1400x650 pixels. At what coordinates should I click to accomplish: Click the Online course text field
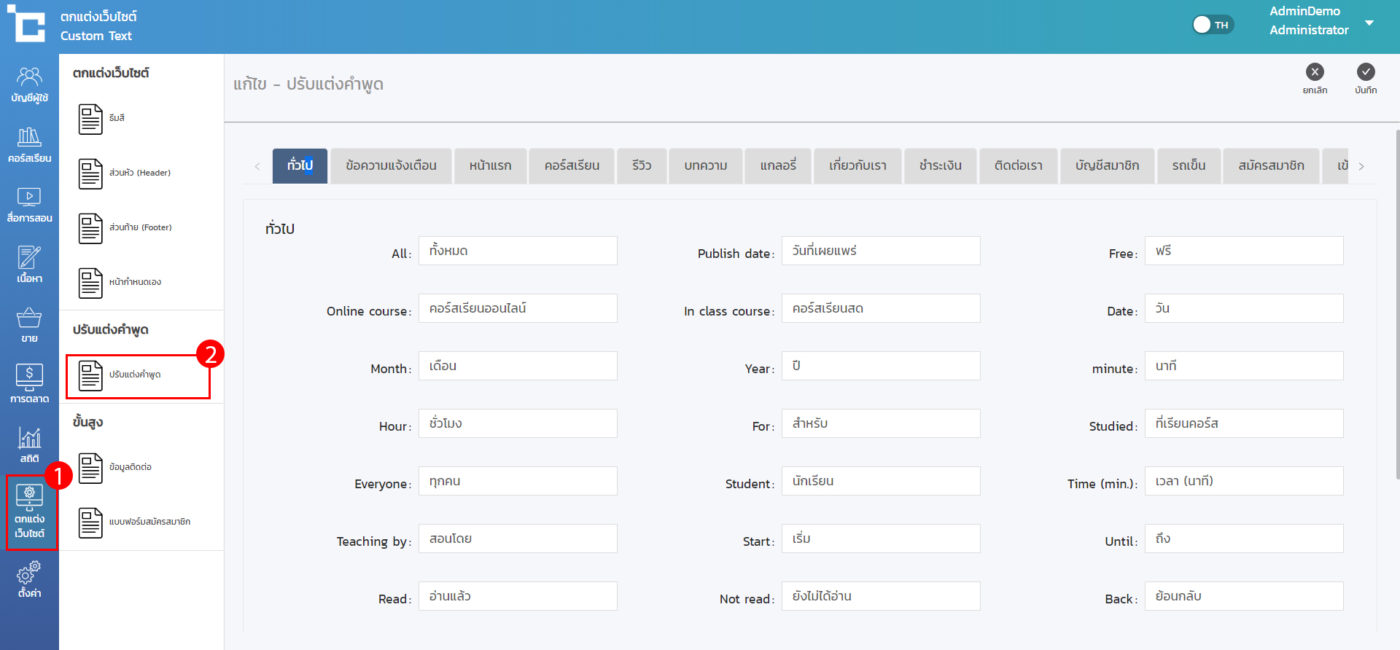pyautogui.click(x=517, y=309)
